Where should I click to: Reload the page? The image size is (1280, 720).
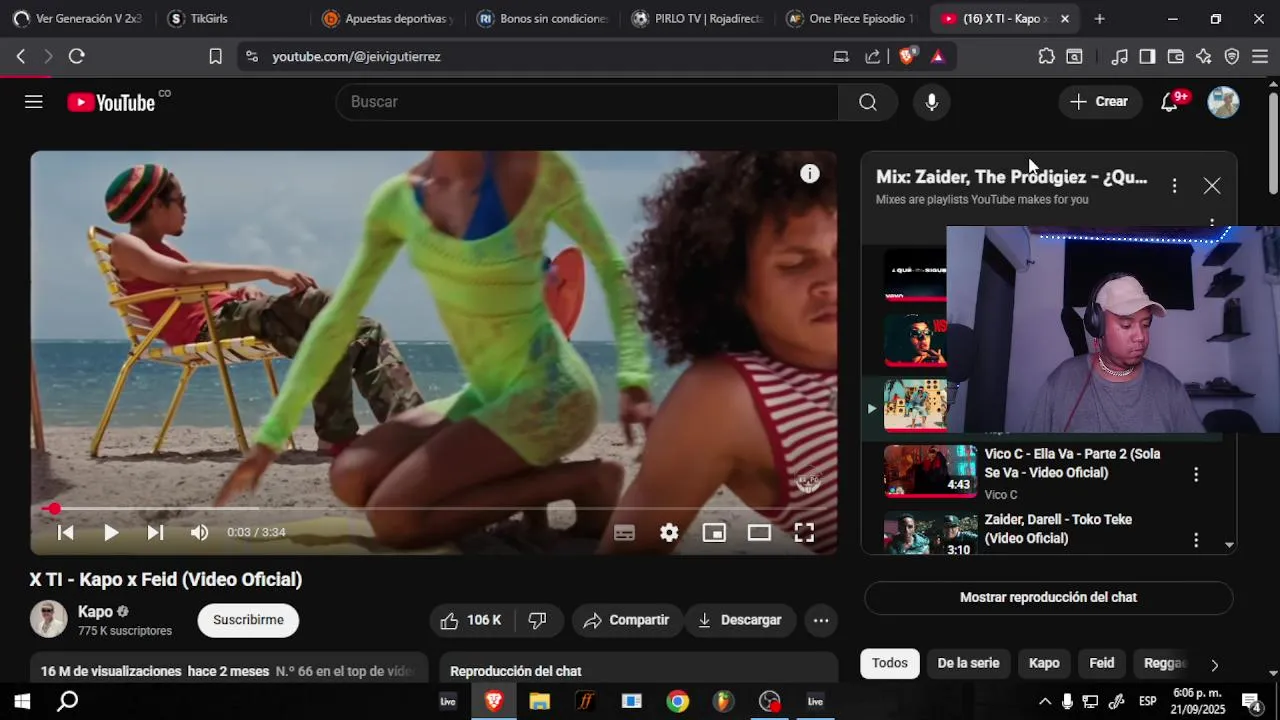pyautogui.click(x=76, y=57)
